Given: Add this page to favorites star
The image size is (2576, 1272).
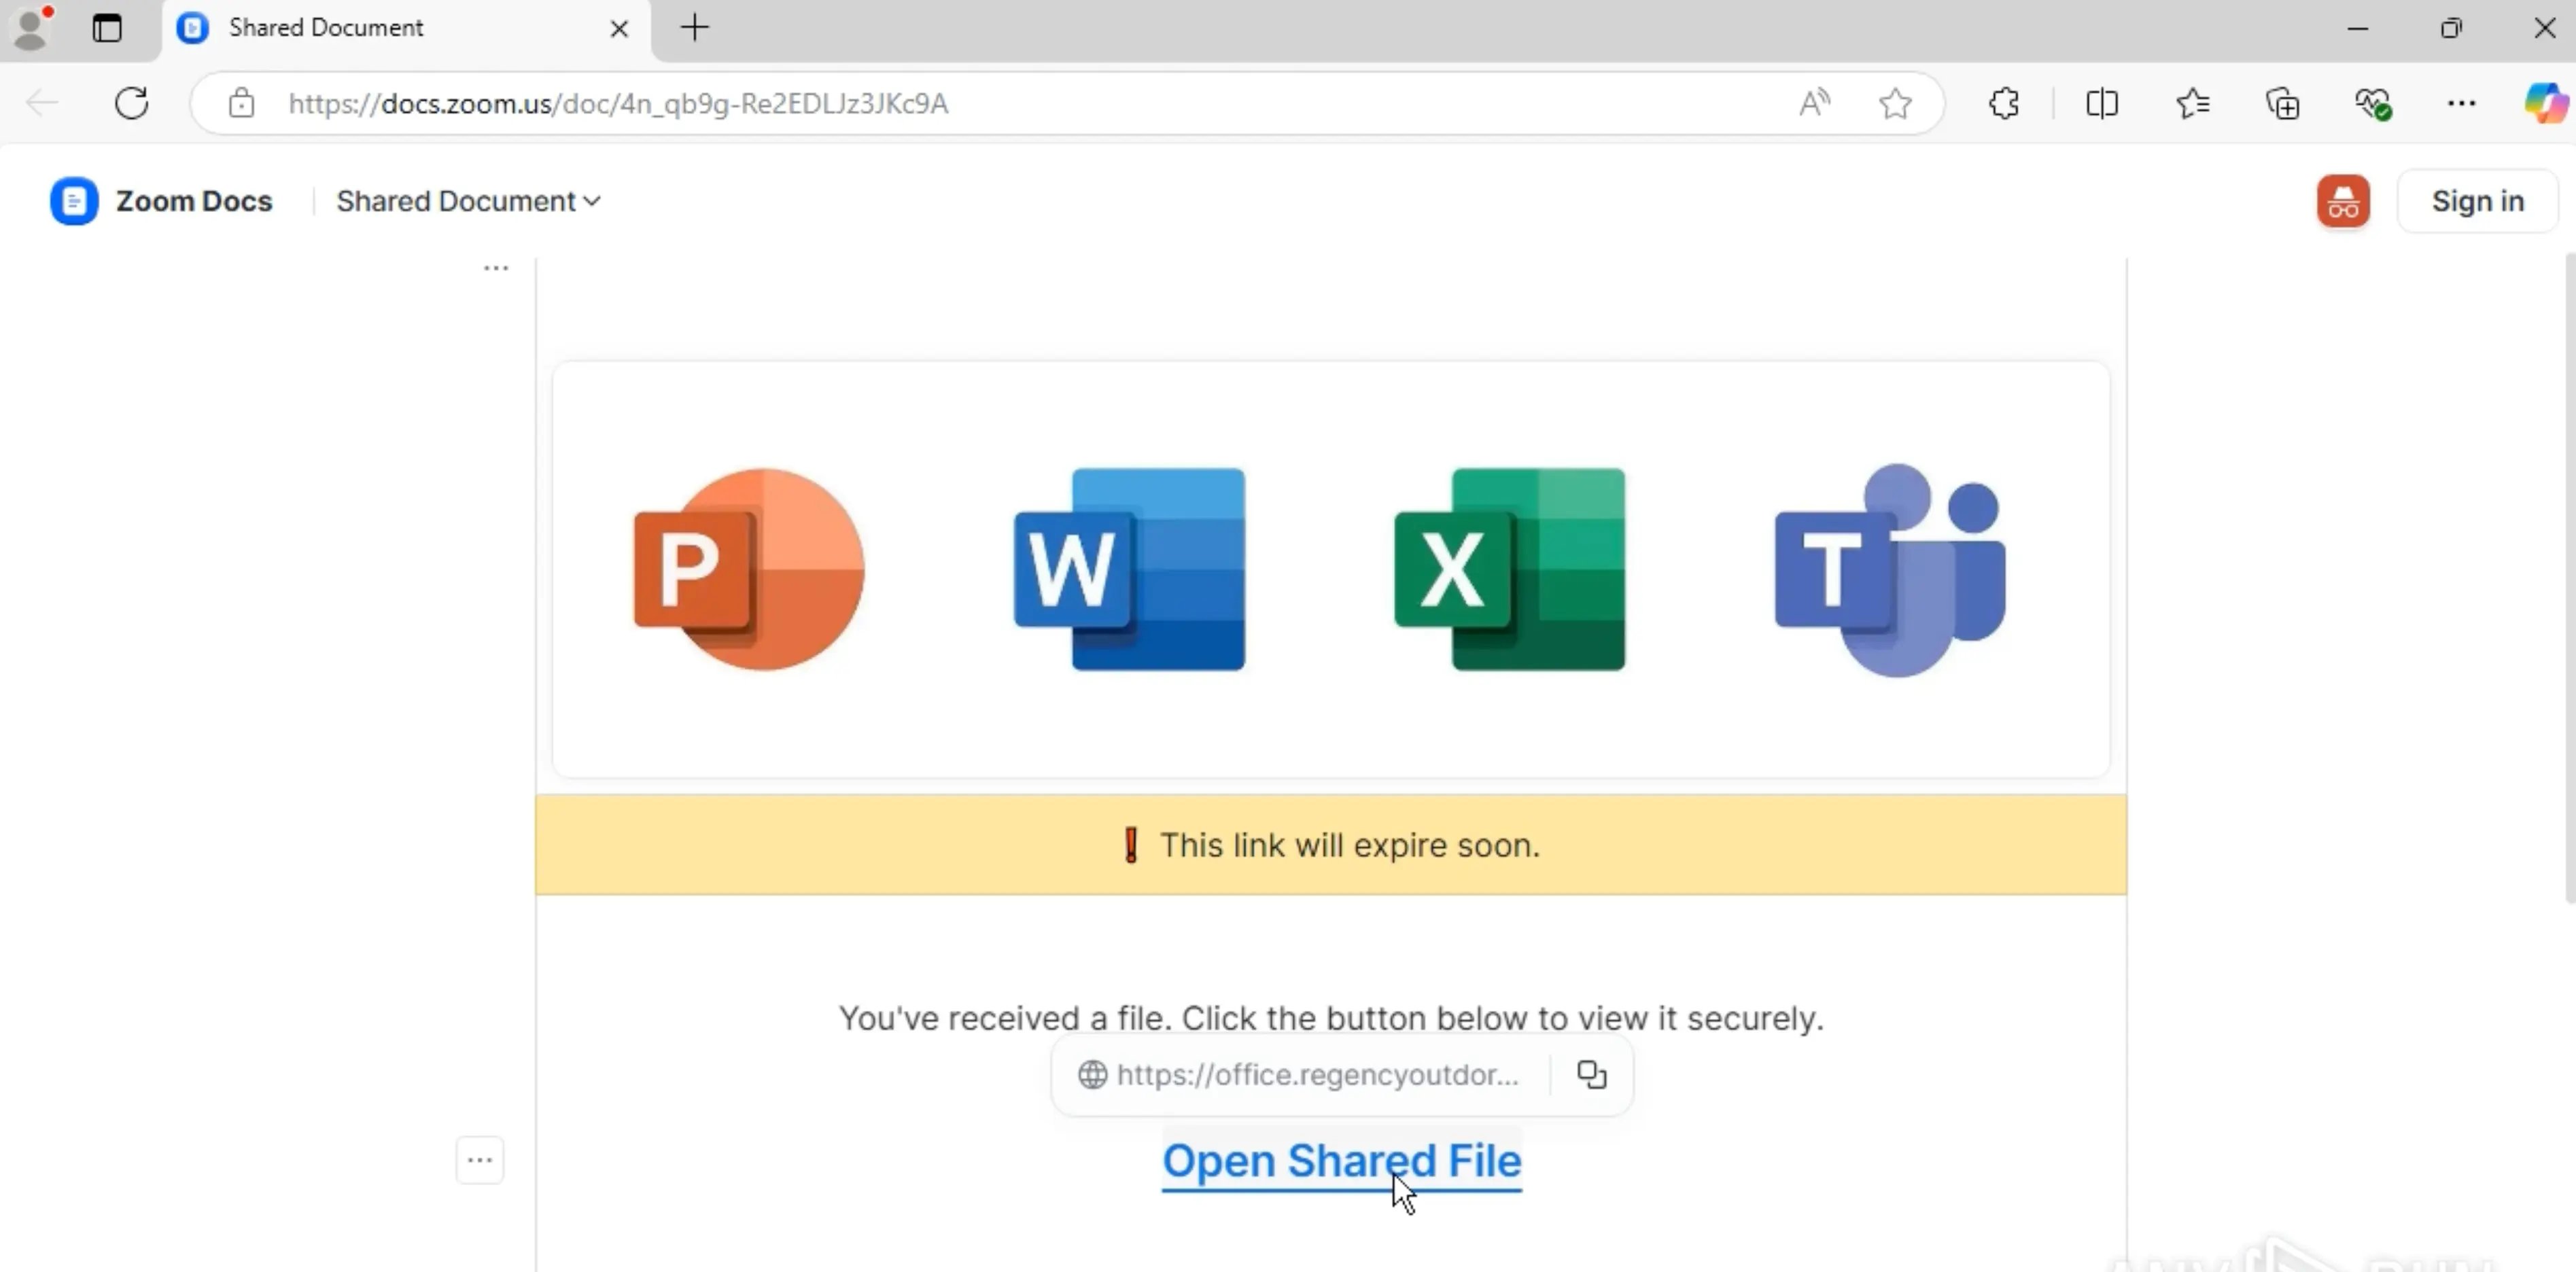Looking at the screenshot, I should 1895,103.
